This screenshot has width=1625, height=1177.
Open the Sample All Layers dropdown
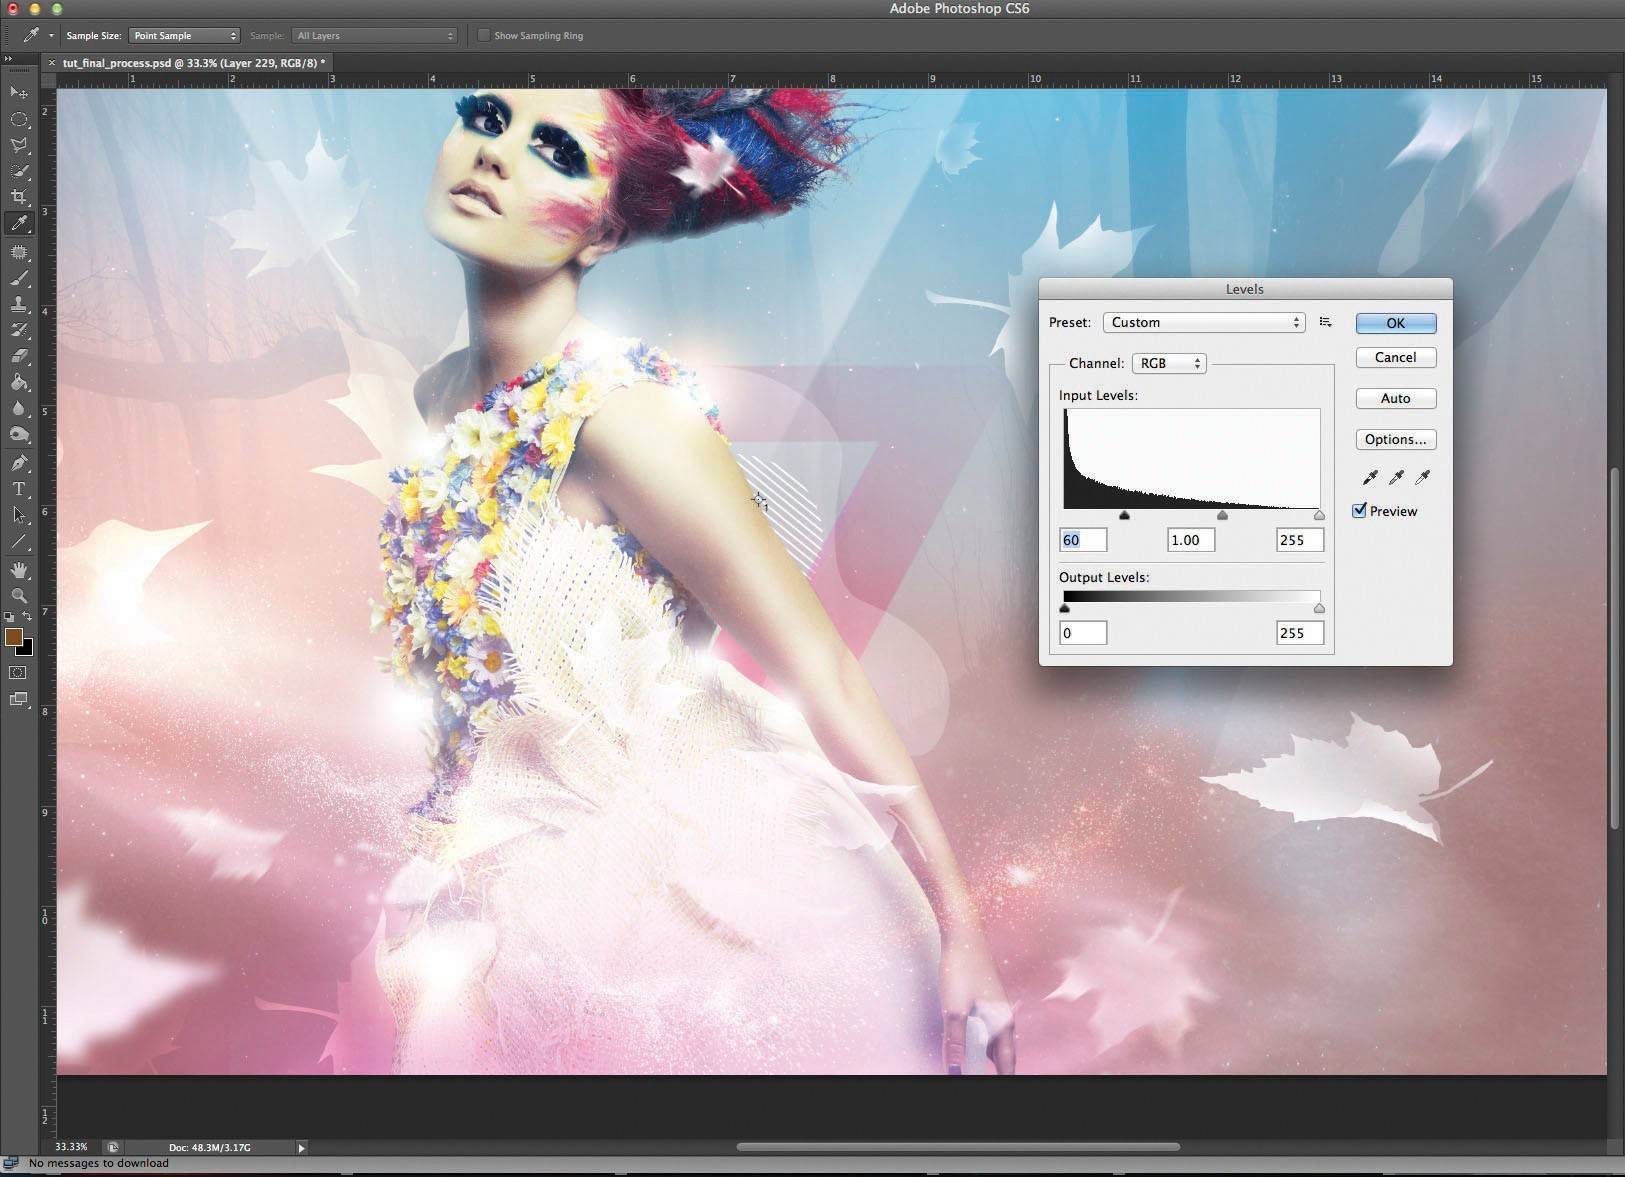point(374,35)
